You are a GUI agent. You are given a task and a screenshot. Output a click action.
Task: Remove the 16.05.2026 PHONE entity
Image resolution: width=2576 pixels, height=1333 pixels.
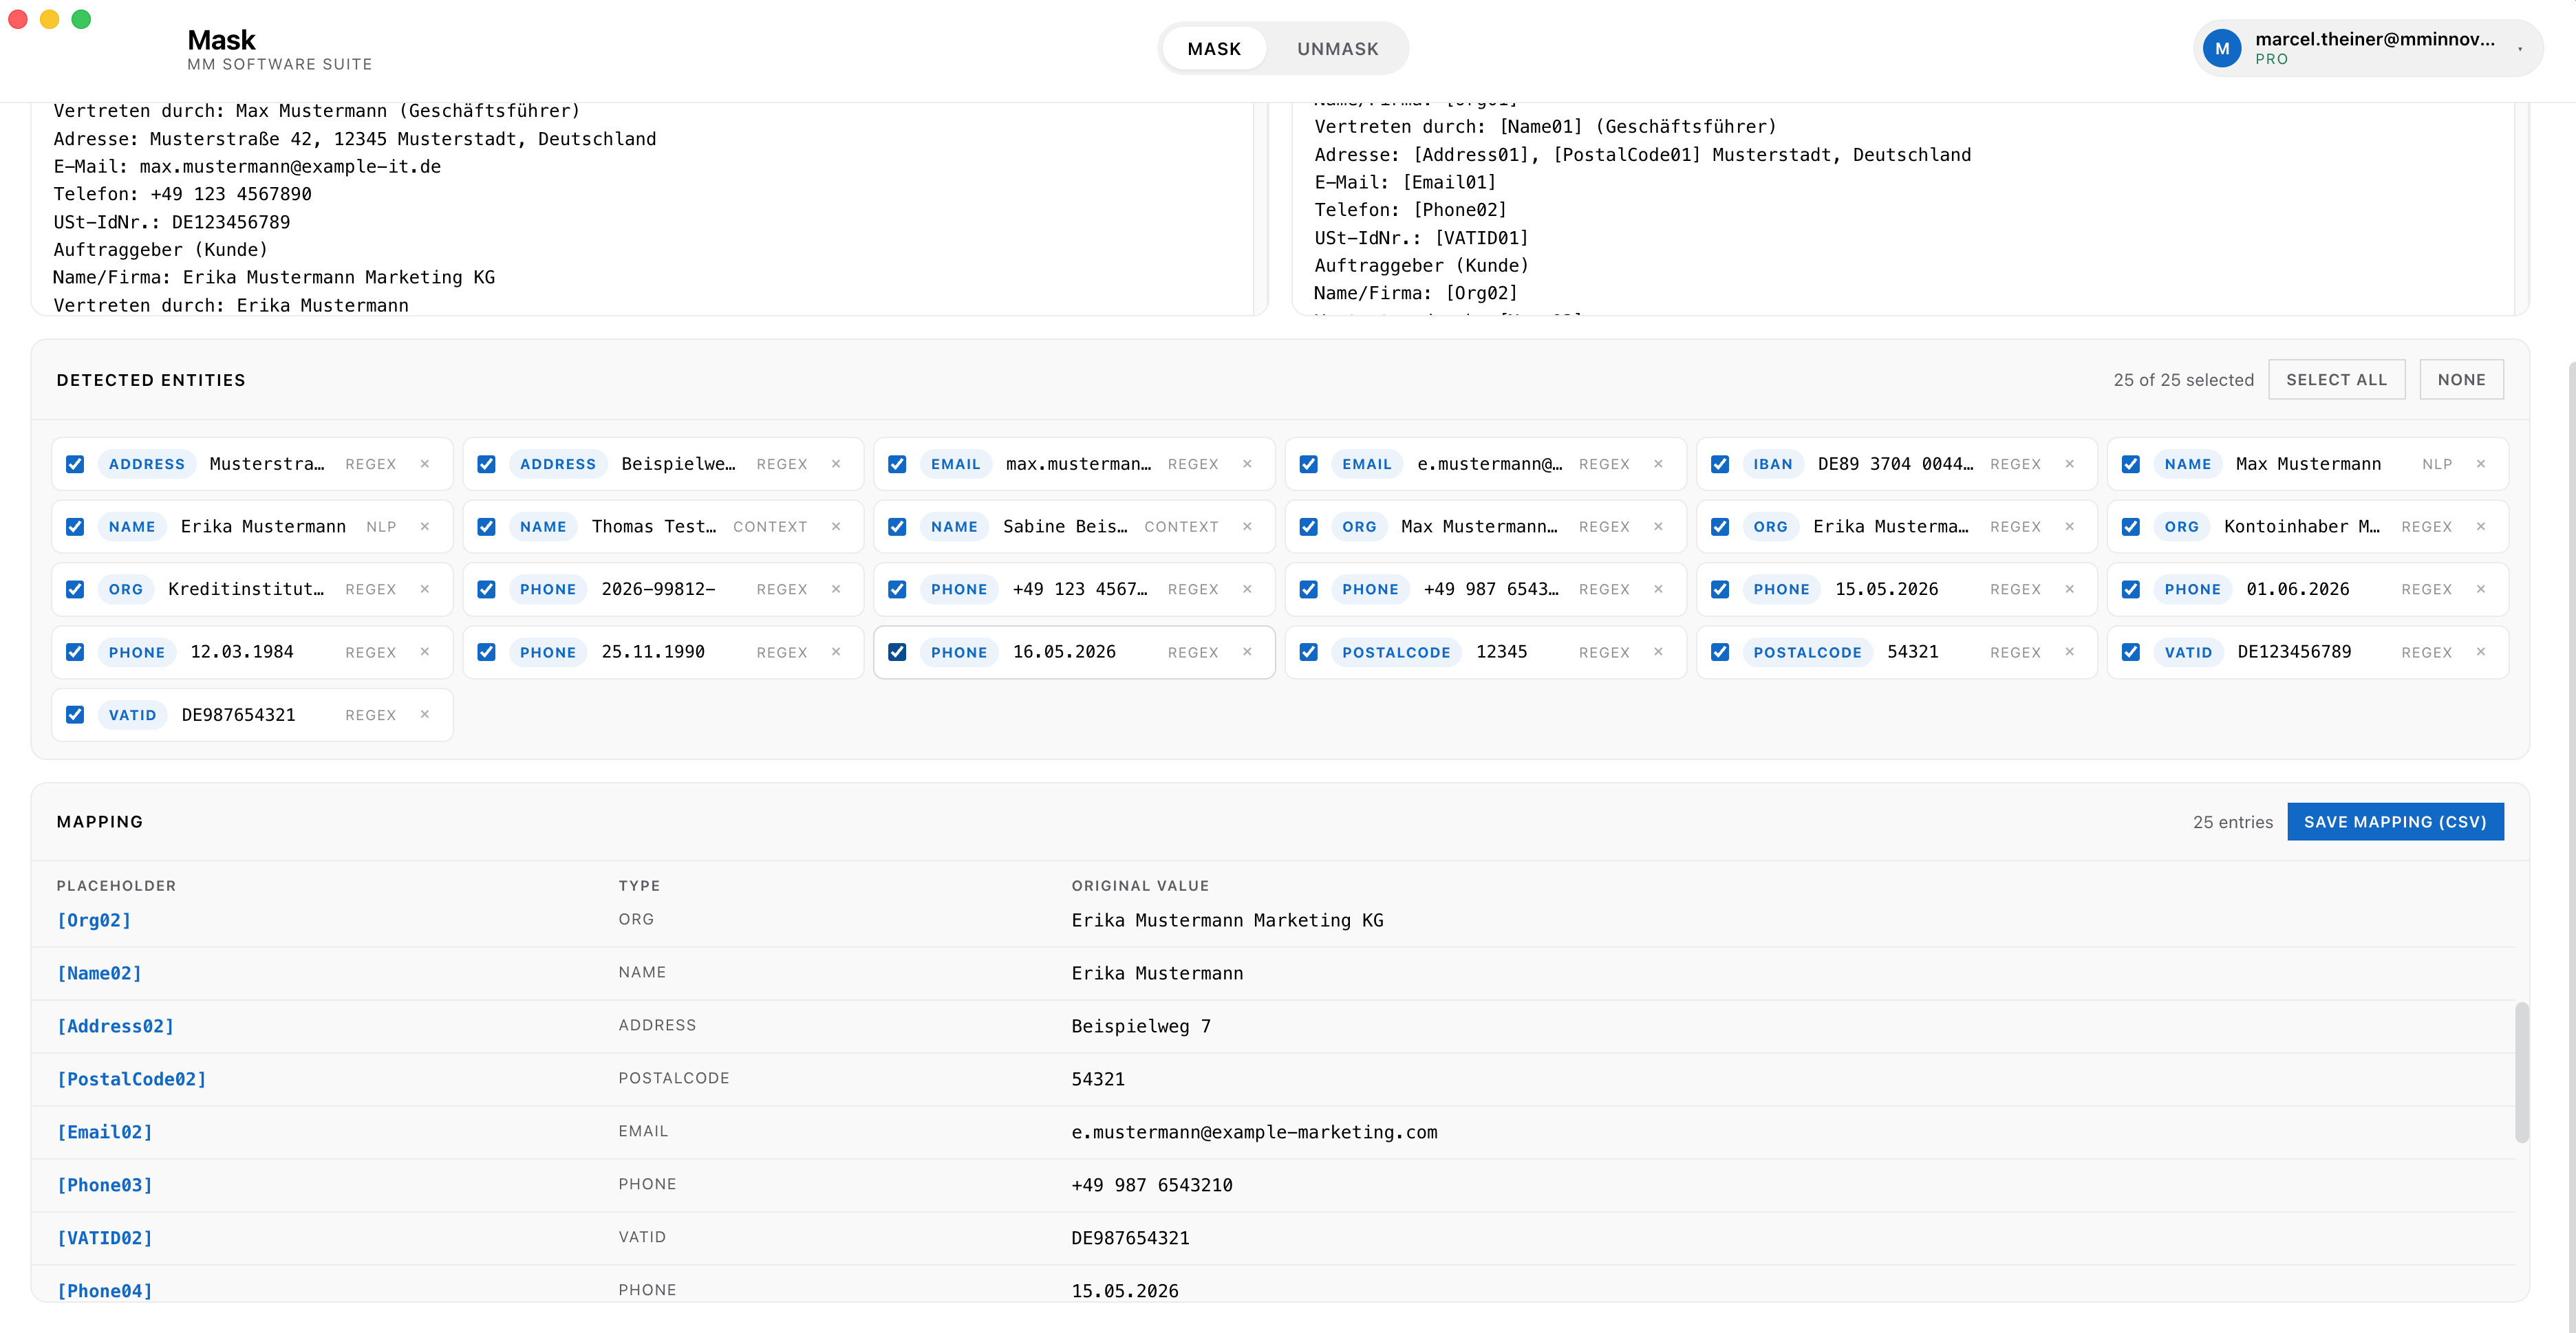1247,652
